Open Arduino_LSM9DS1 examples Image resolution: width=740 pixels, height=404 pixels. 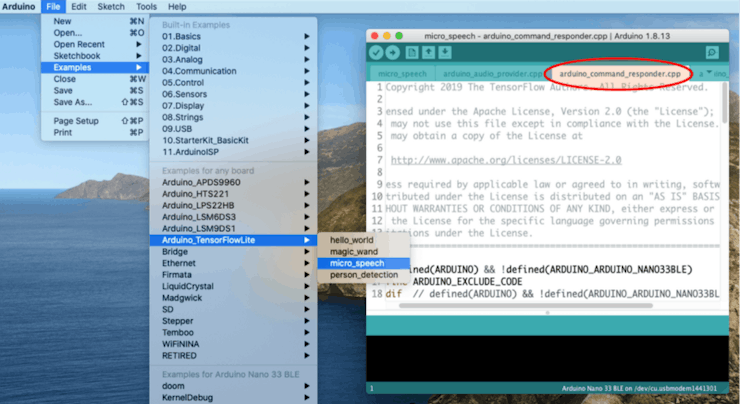[x=233, y=228]
